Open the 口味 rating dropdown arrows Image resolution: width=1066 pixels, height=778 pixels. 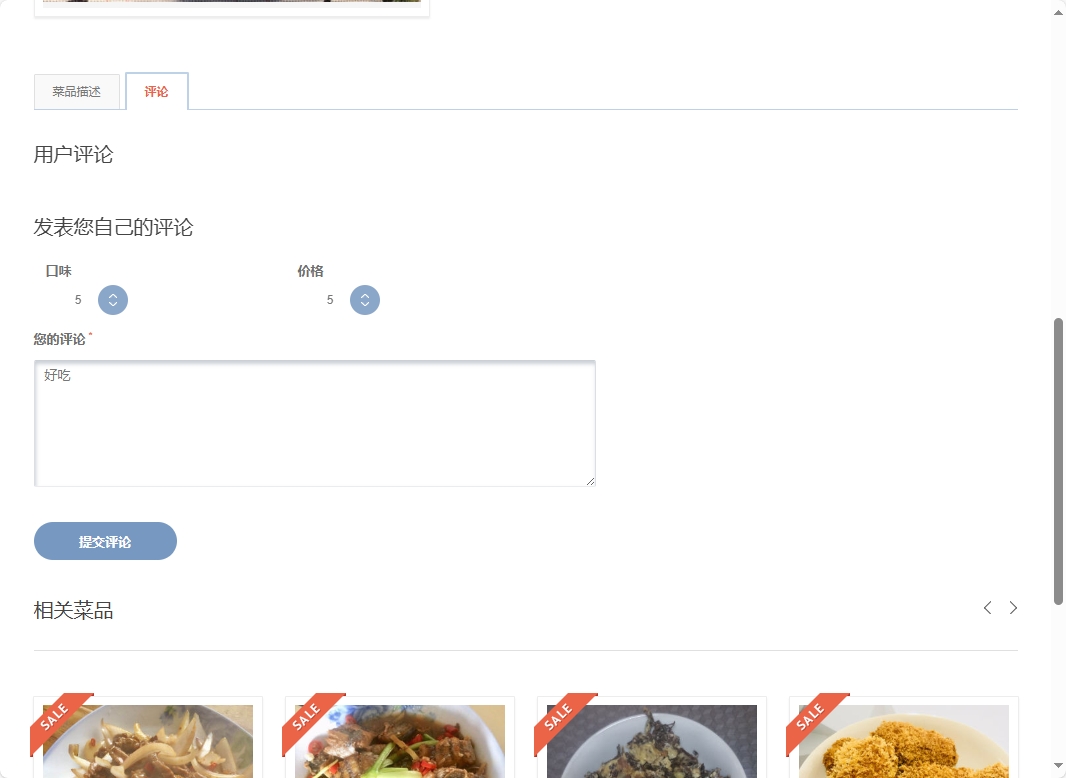click(x=113, y=300)
